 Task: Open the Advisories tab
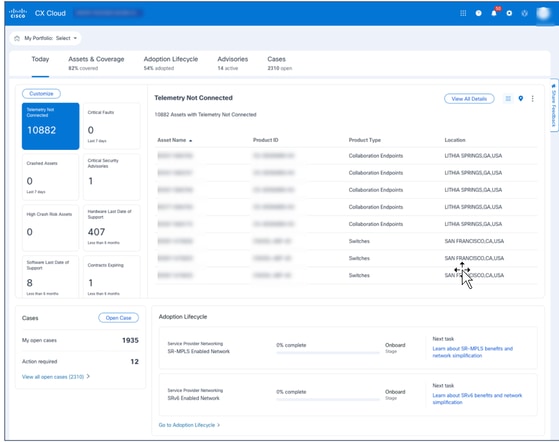[232, 63]
